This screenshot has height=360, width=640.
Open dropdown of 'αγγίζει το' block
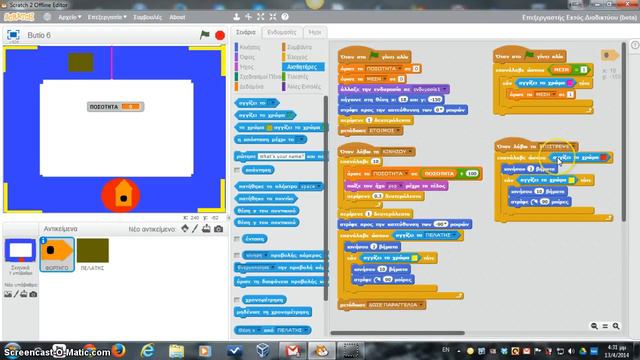[272, 103]
